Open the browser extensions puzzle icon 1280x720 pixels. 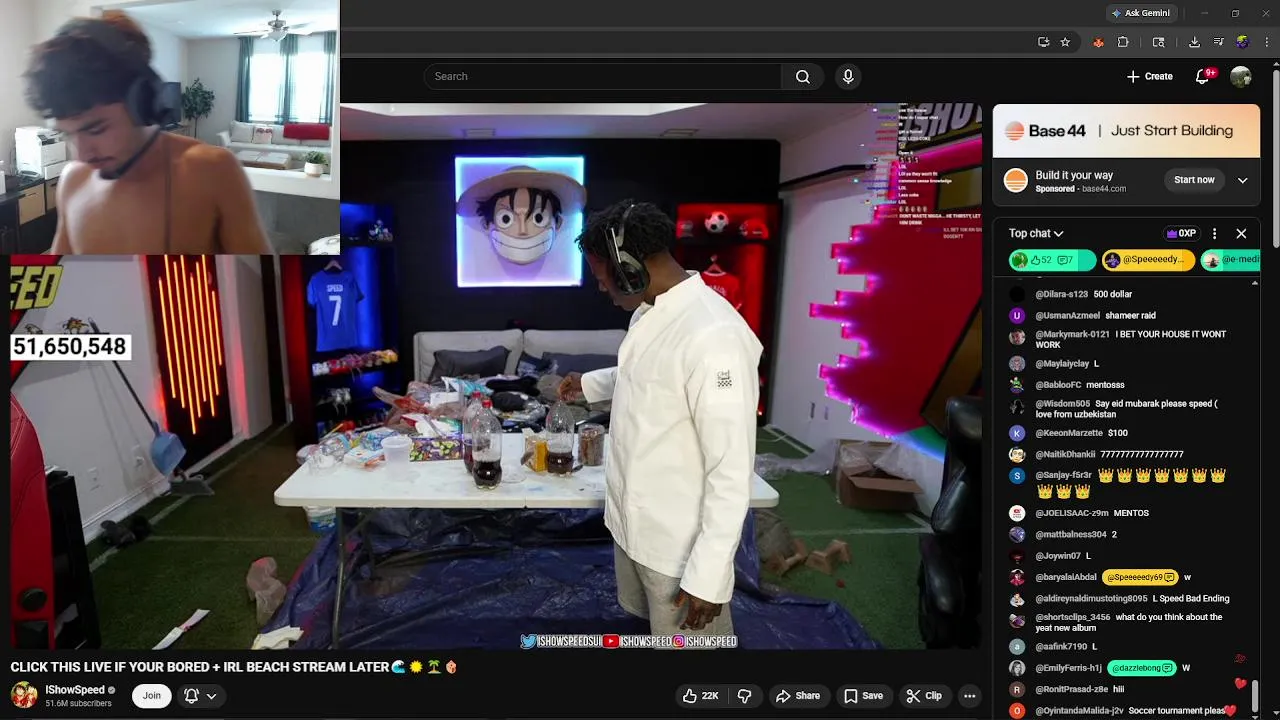(1123, 42)
